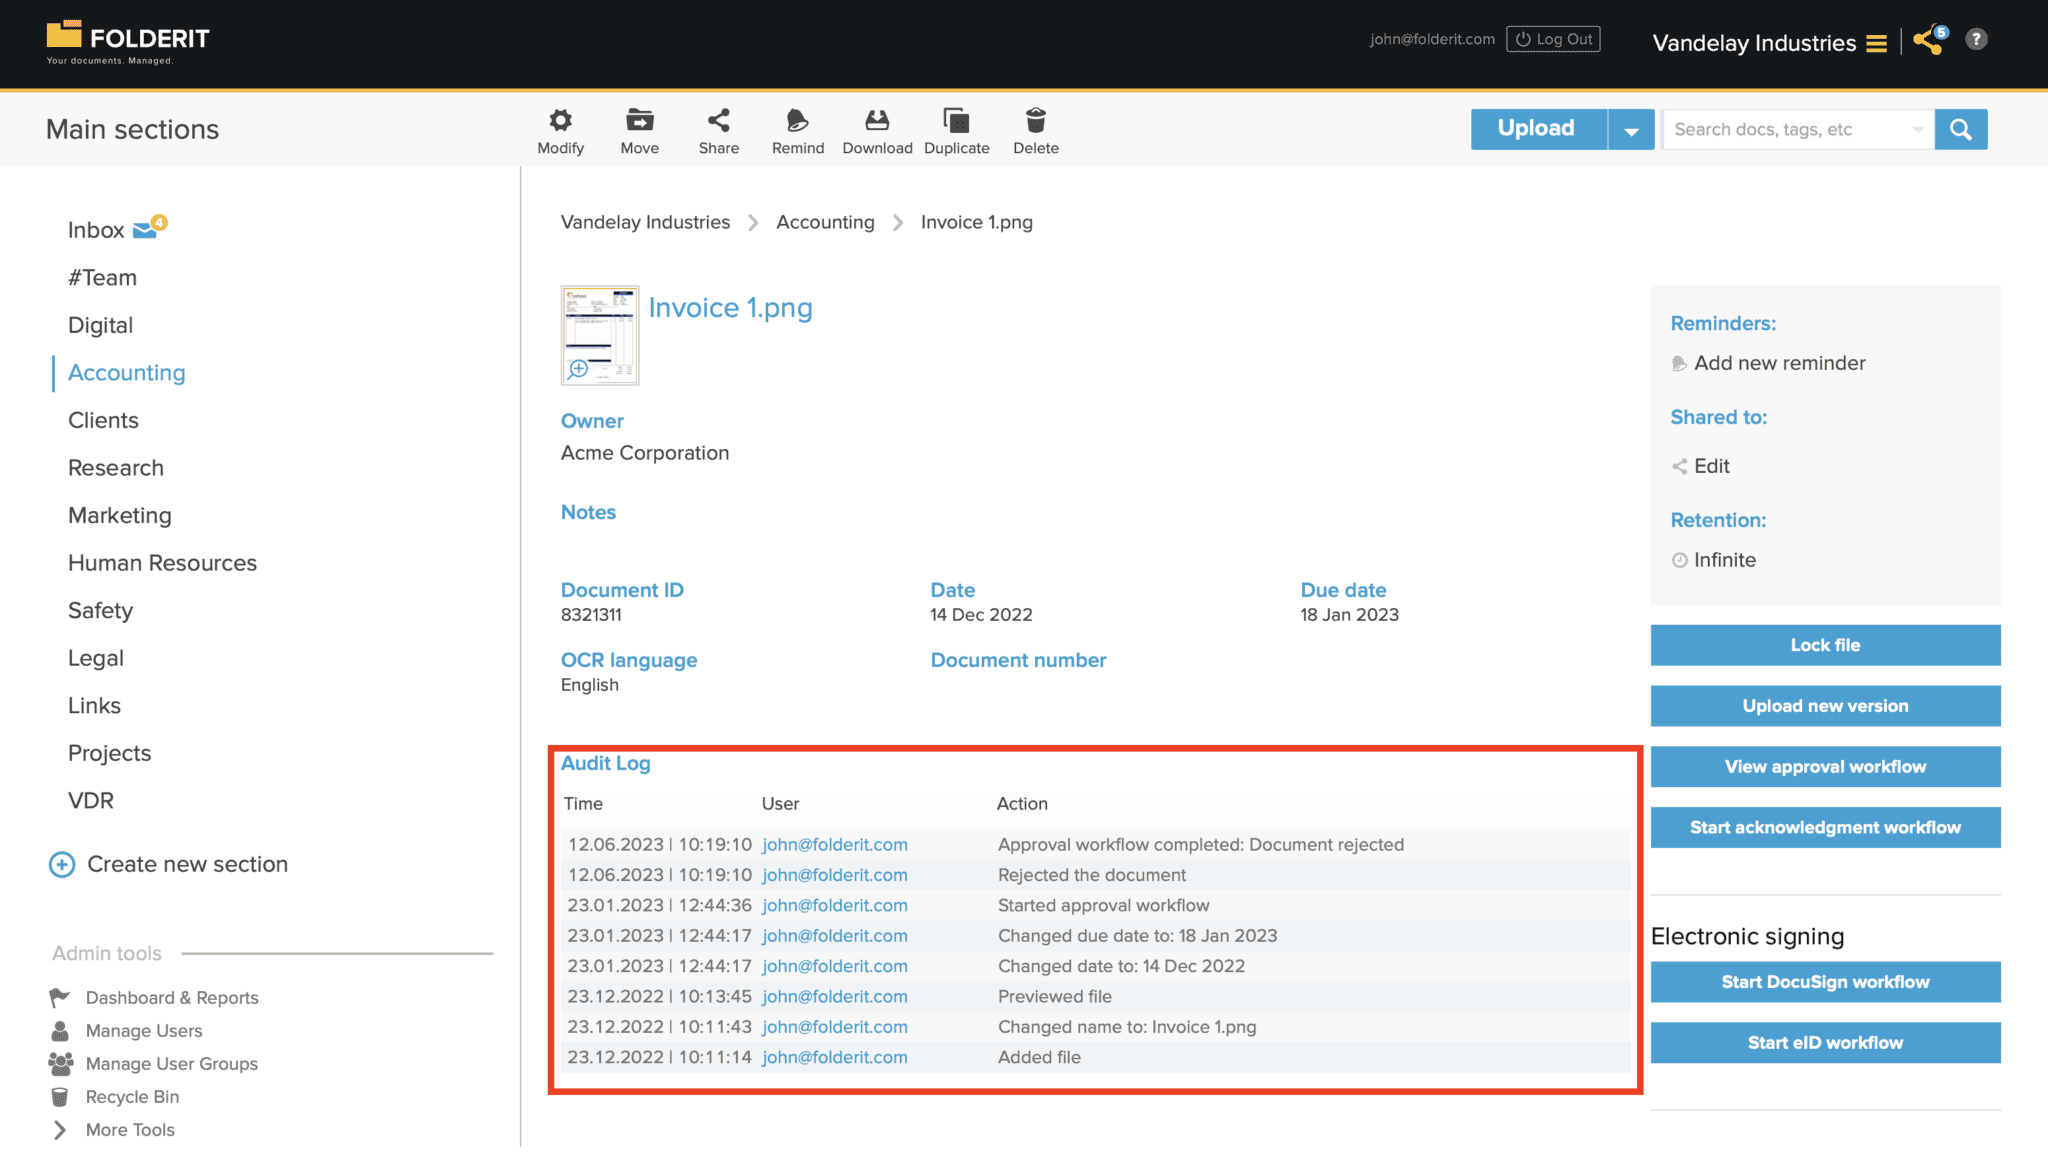Viewport: 2048px width, 1161px height.
Task: Click the Move folder icon
Action: pyautogui.click(x=640, y=121)
